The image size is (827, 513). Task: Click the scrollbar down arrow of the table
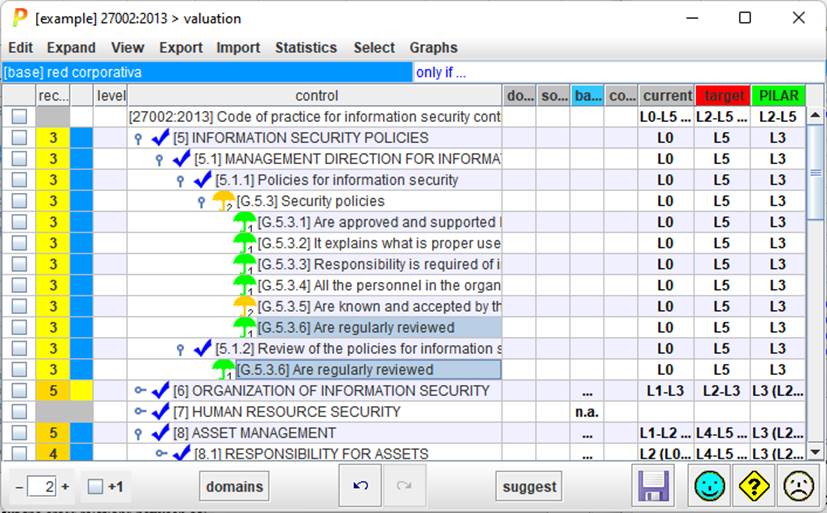[x=815, y=452]
